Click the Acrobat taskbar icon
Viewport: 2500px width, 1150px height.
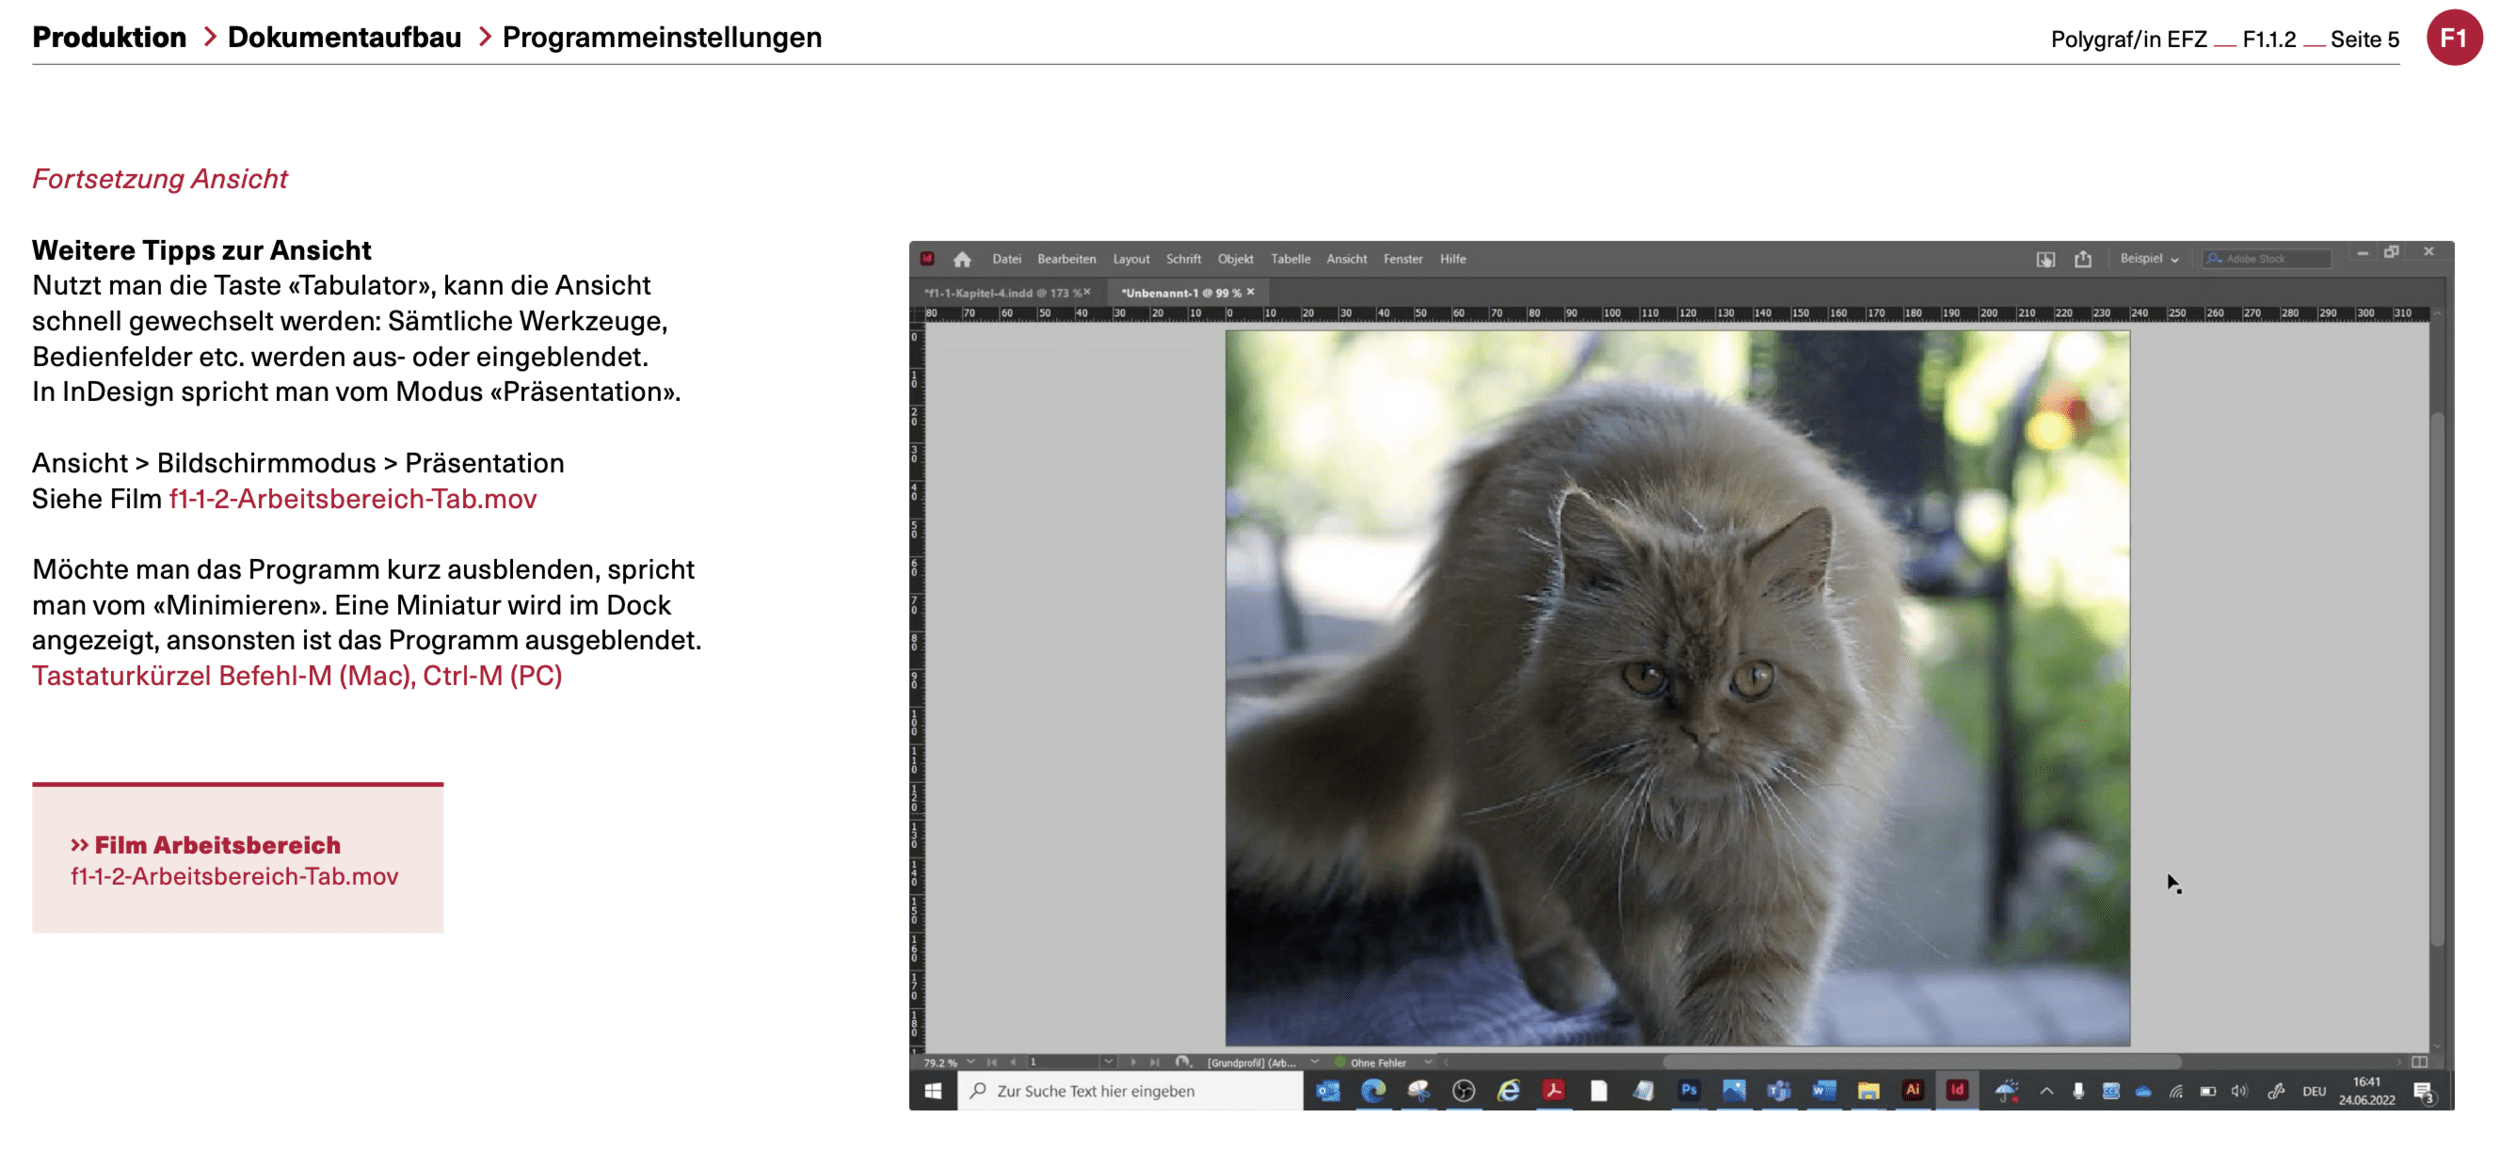tap(1553, 1090)
